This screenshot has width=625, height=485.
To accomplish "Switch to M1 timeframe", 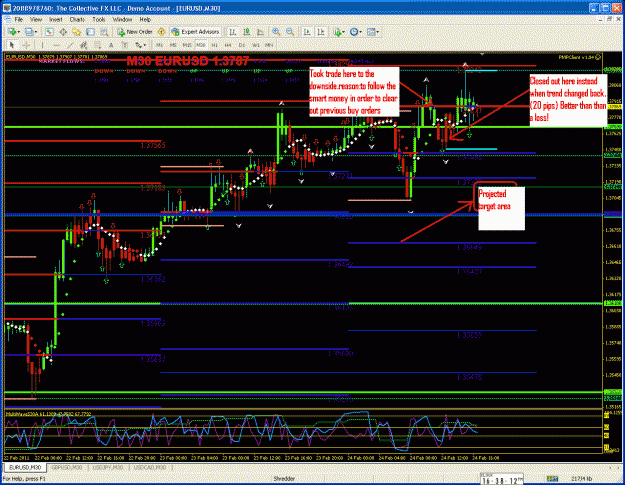I will (x=159, y=45).
